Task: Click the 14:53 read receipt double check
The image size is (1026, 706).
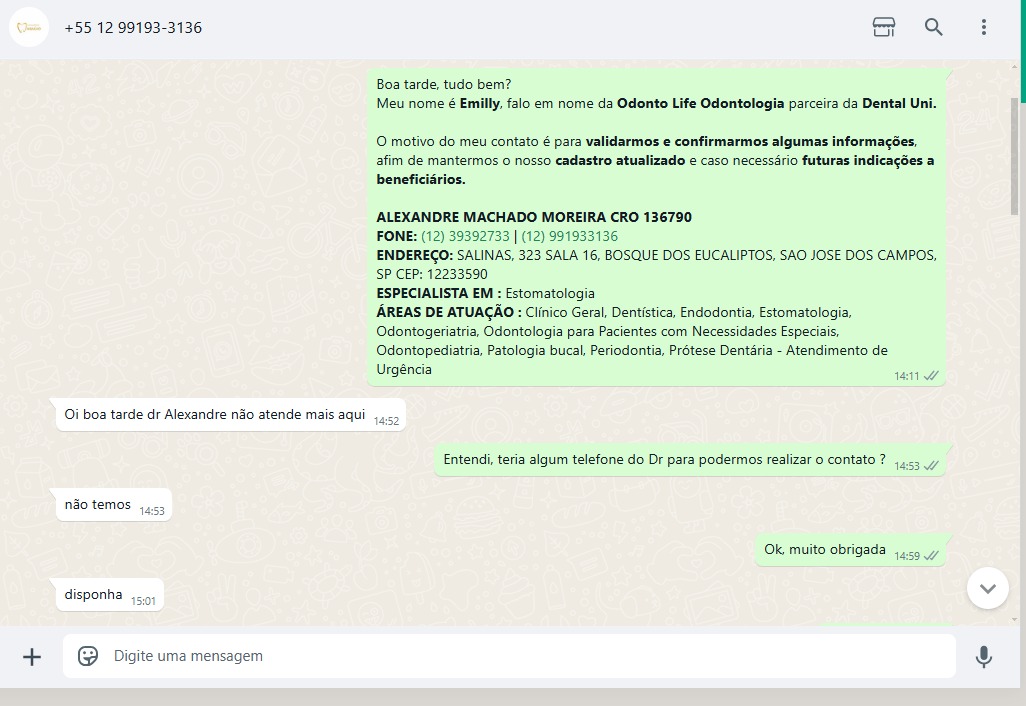Action: click(x=931, y=466)
